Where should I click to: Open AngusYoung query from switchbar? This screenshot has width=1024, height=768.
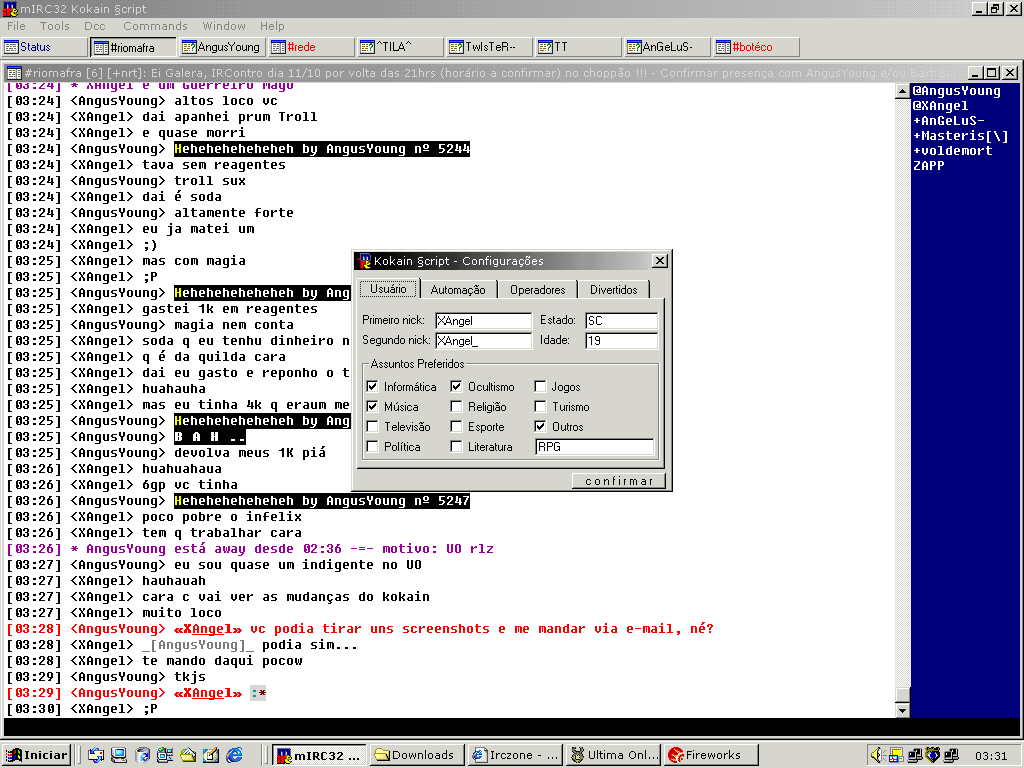click(223, 47)
